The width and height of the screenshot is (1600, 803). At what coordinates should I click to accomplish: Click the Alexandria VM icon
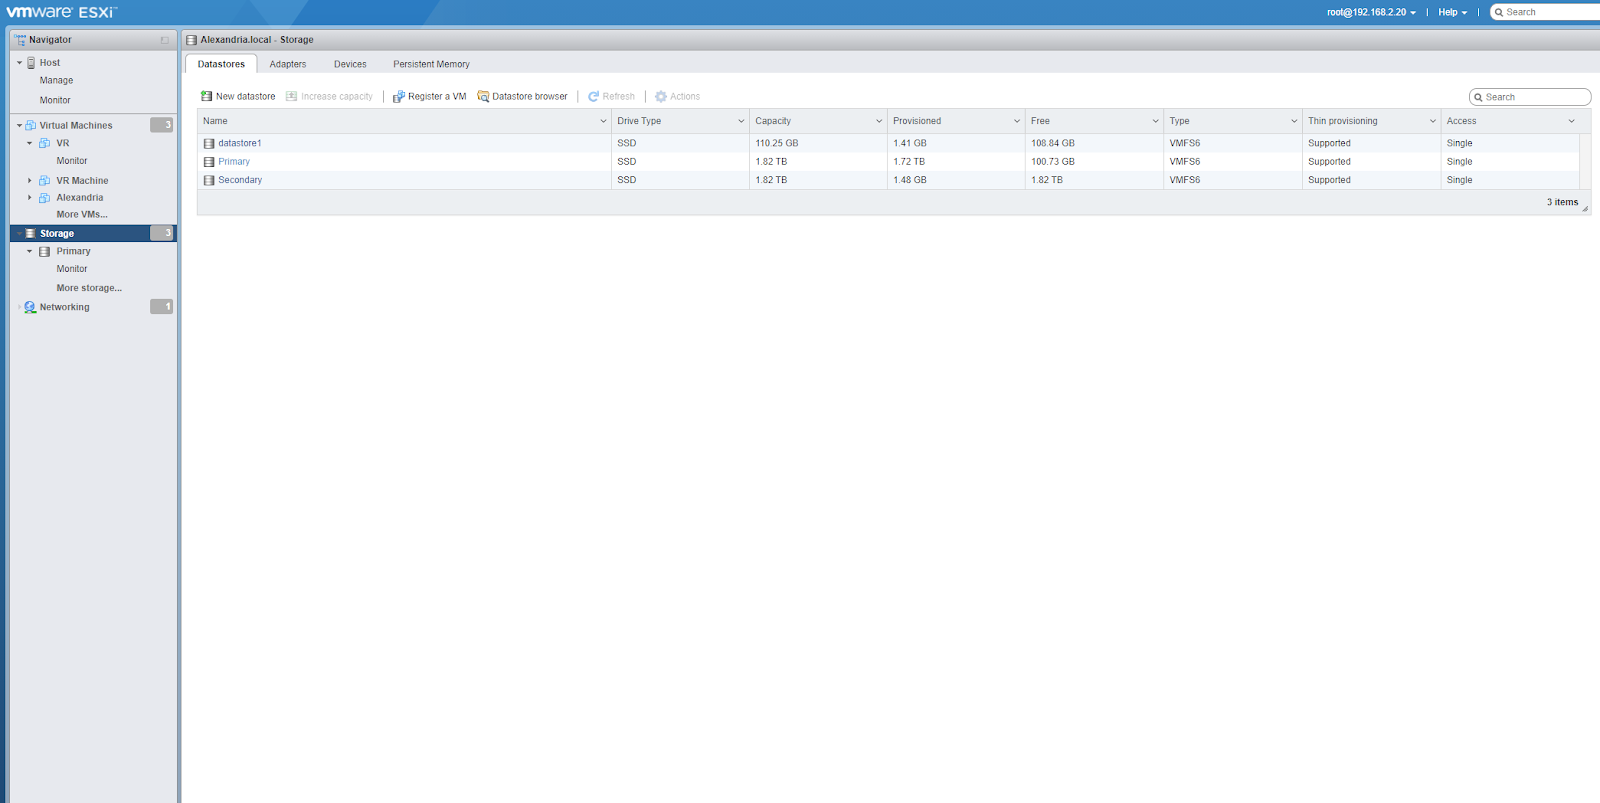pyautogui.click(x=44, y=197)
